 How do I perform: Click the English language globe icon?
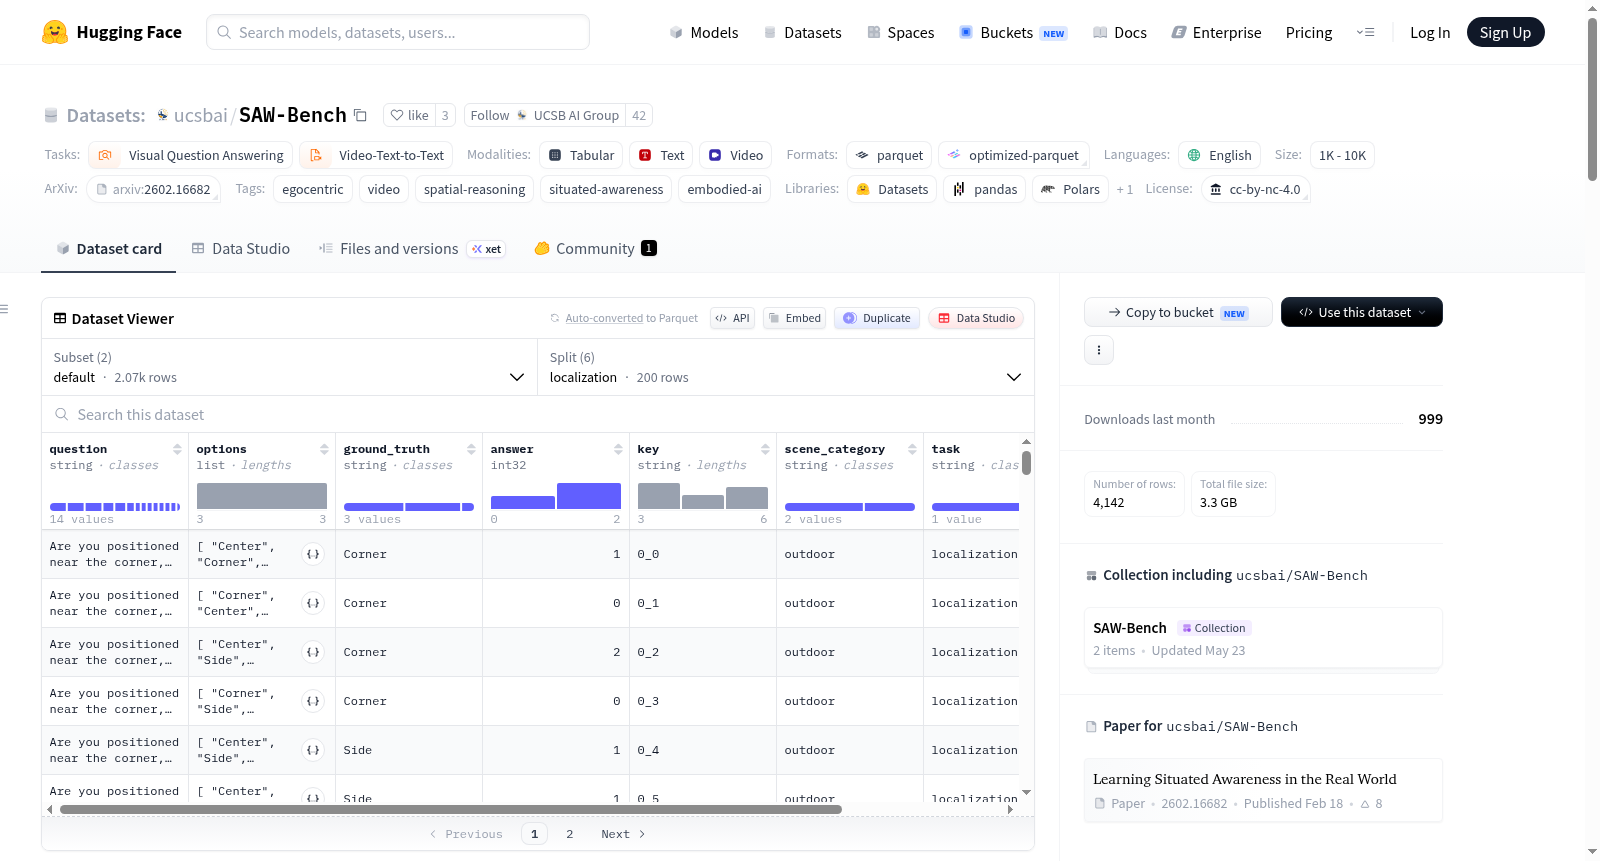point(1194,155)
